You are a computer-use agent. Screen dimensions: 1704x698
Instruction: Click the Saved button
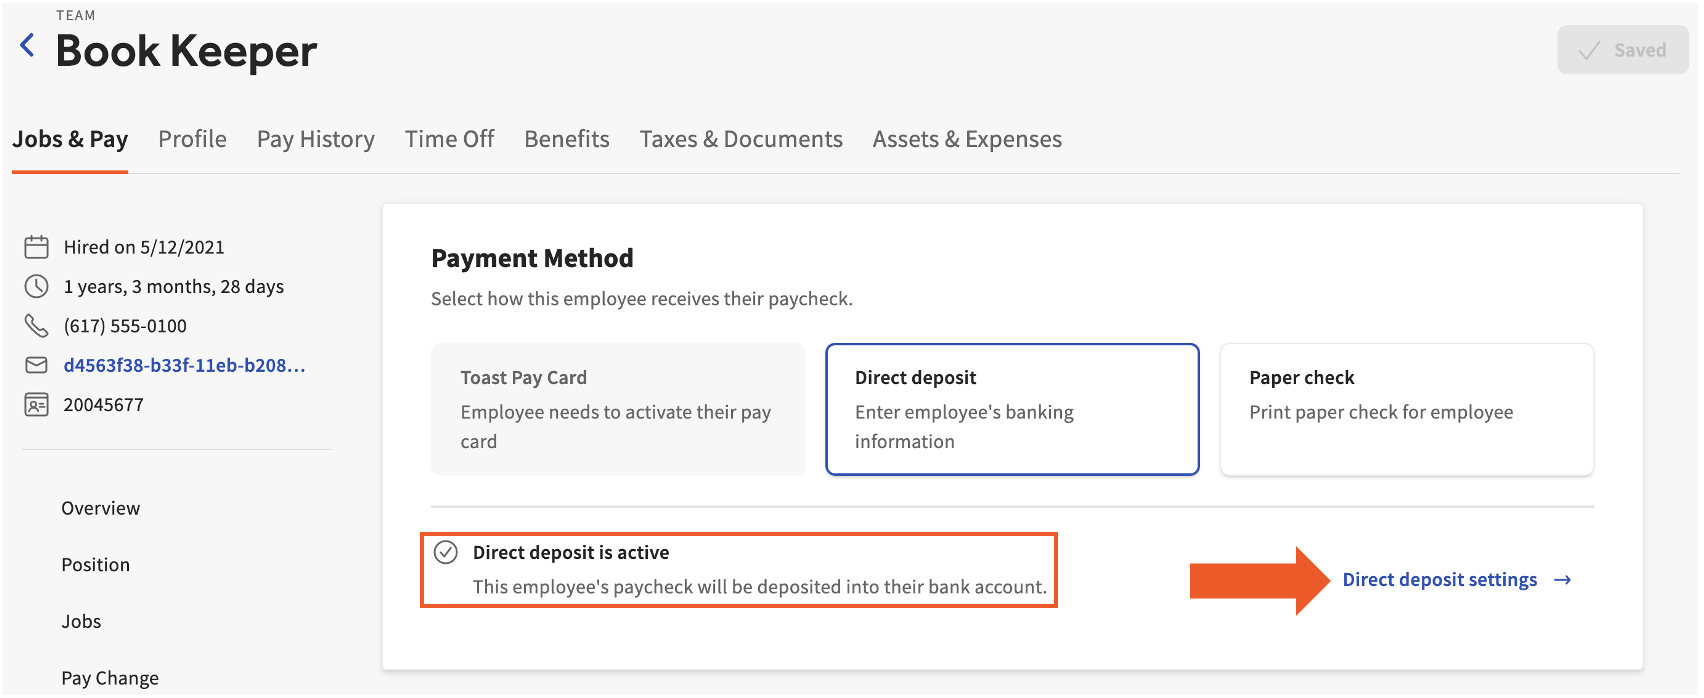click(1622, 49)
